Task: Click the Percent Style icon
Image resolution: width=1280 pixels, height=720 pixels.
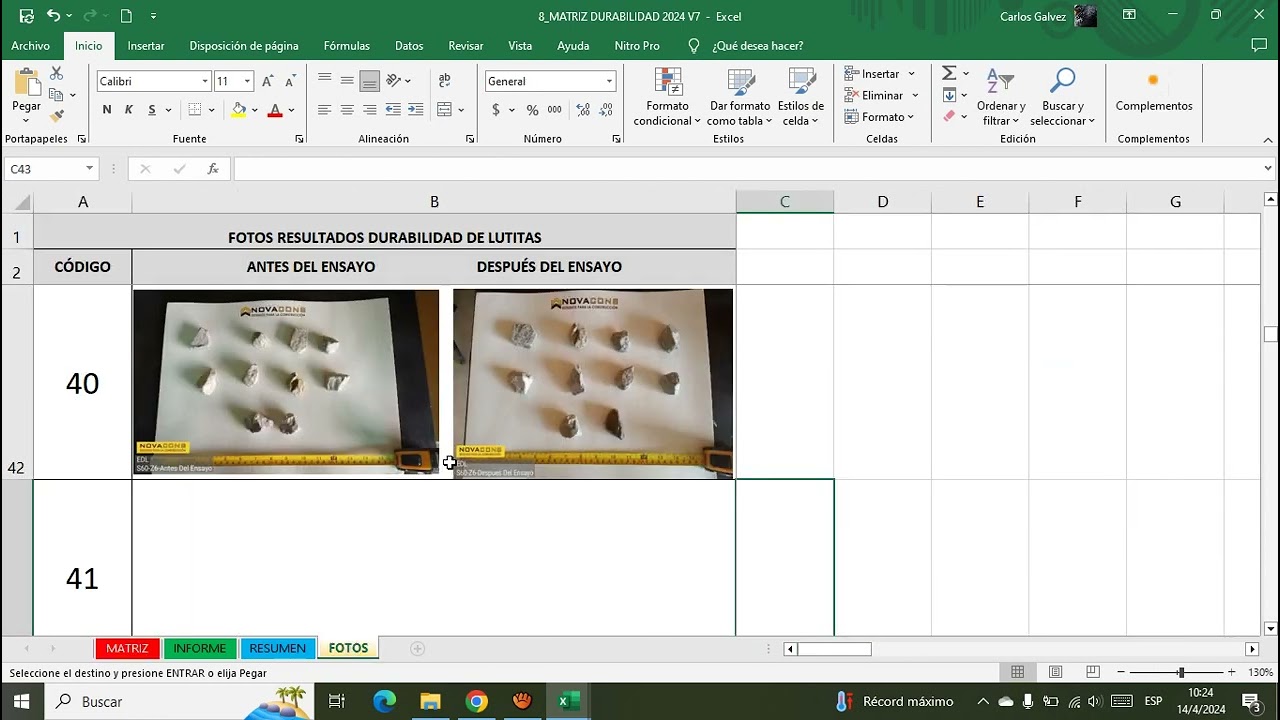Action: click(532, 110)
